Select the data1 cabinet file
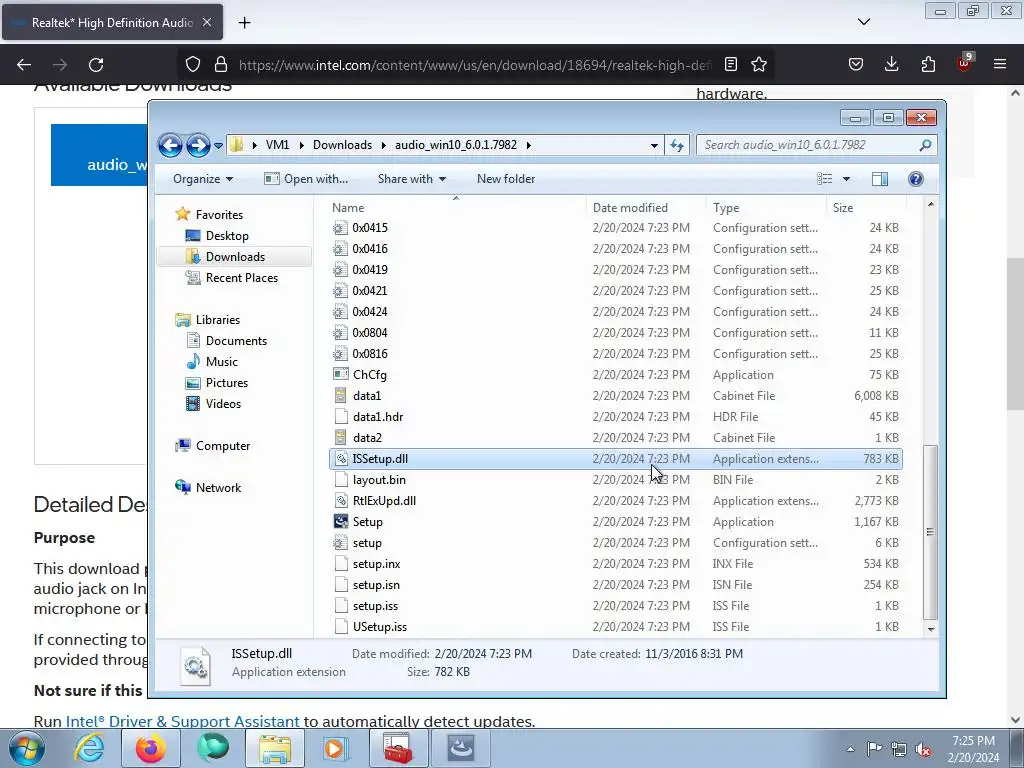 pyautogui.click(x=616, y=396)
